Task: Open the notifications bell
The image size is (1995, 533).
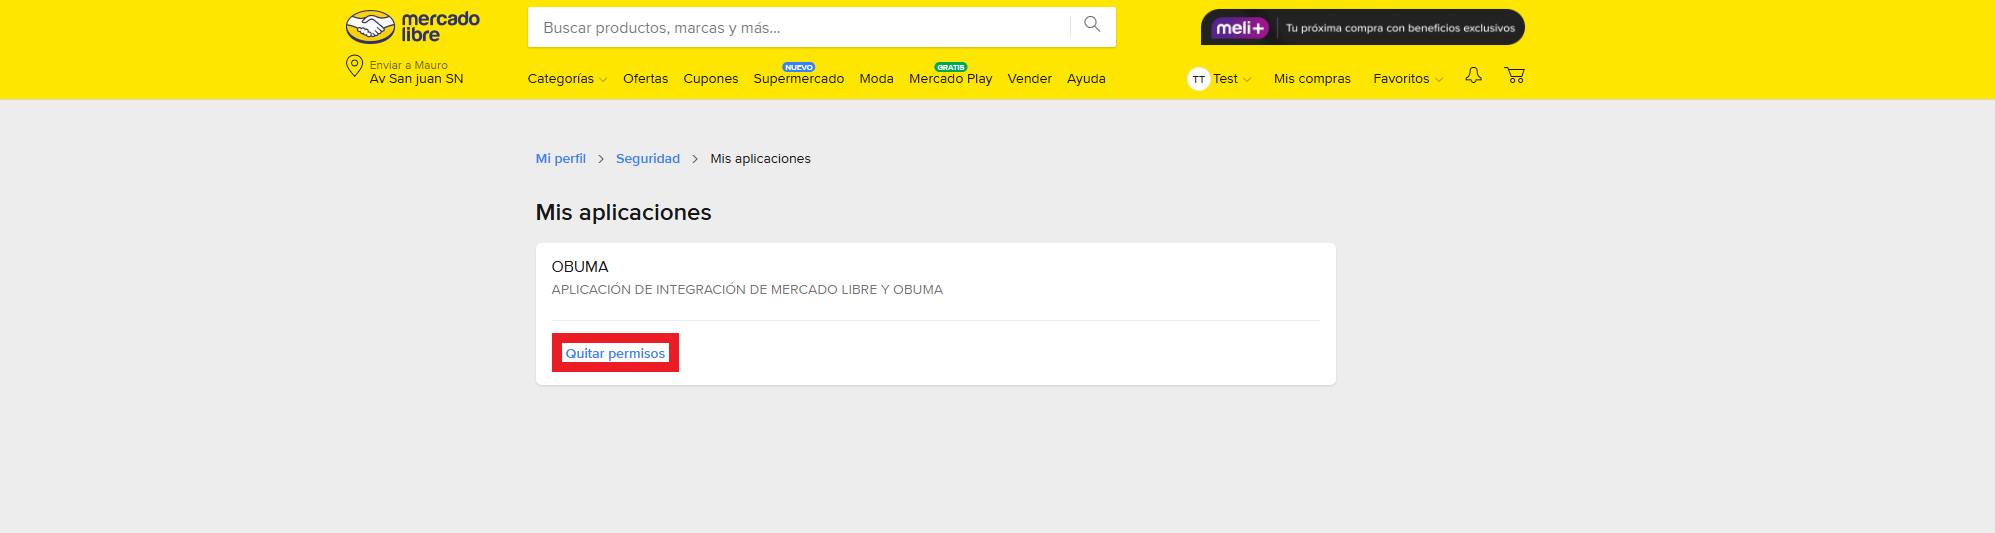Action: point(1473,76)
